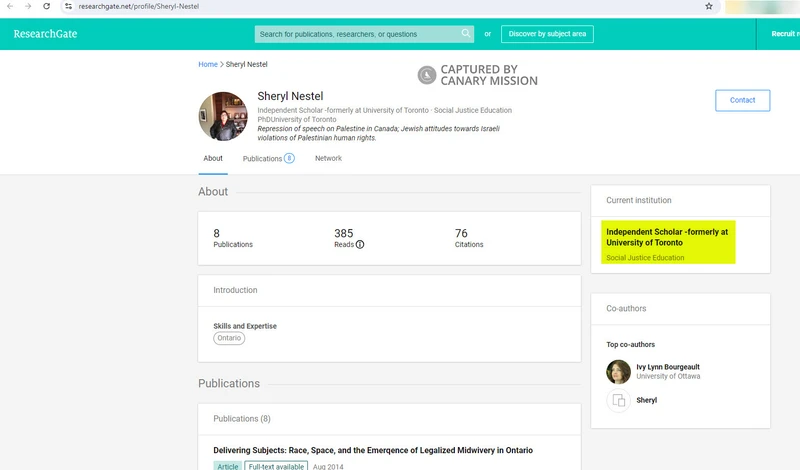Open Independent Scholar institution link
The width and height of the screenshot is (800, 470).
coord(667,237)
